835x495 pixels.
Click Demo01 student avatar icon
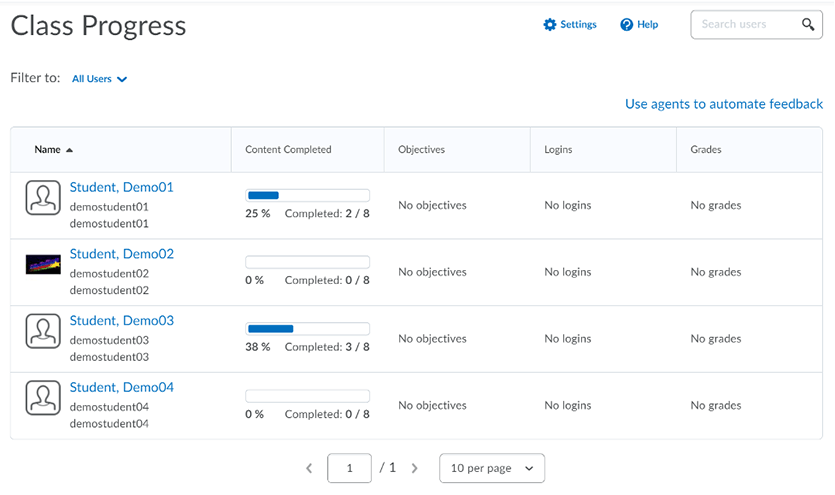(43, 198)
